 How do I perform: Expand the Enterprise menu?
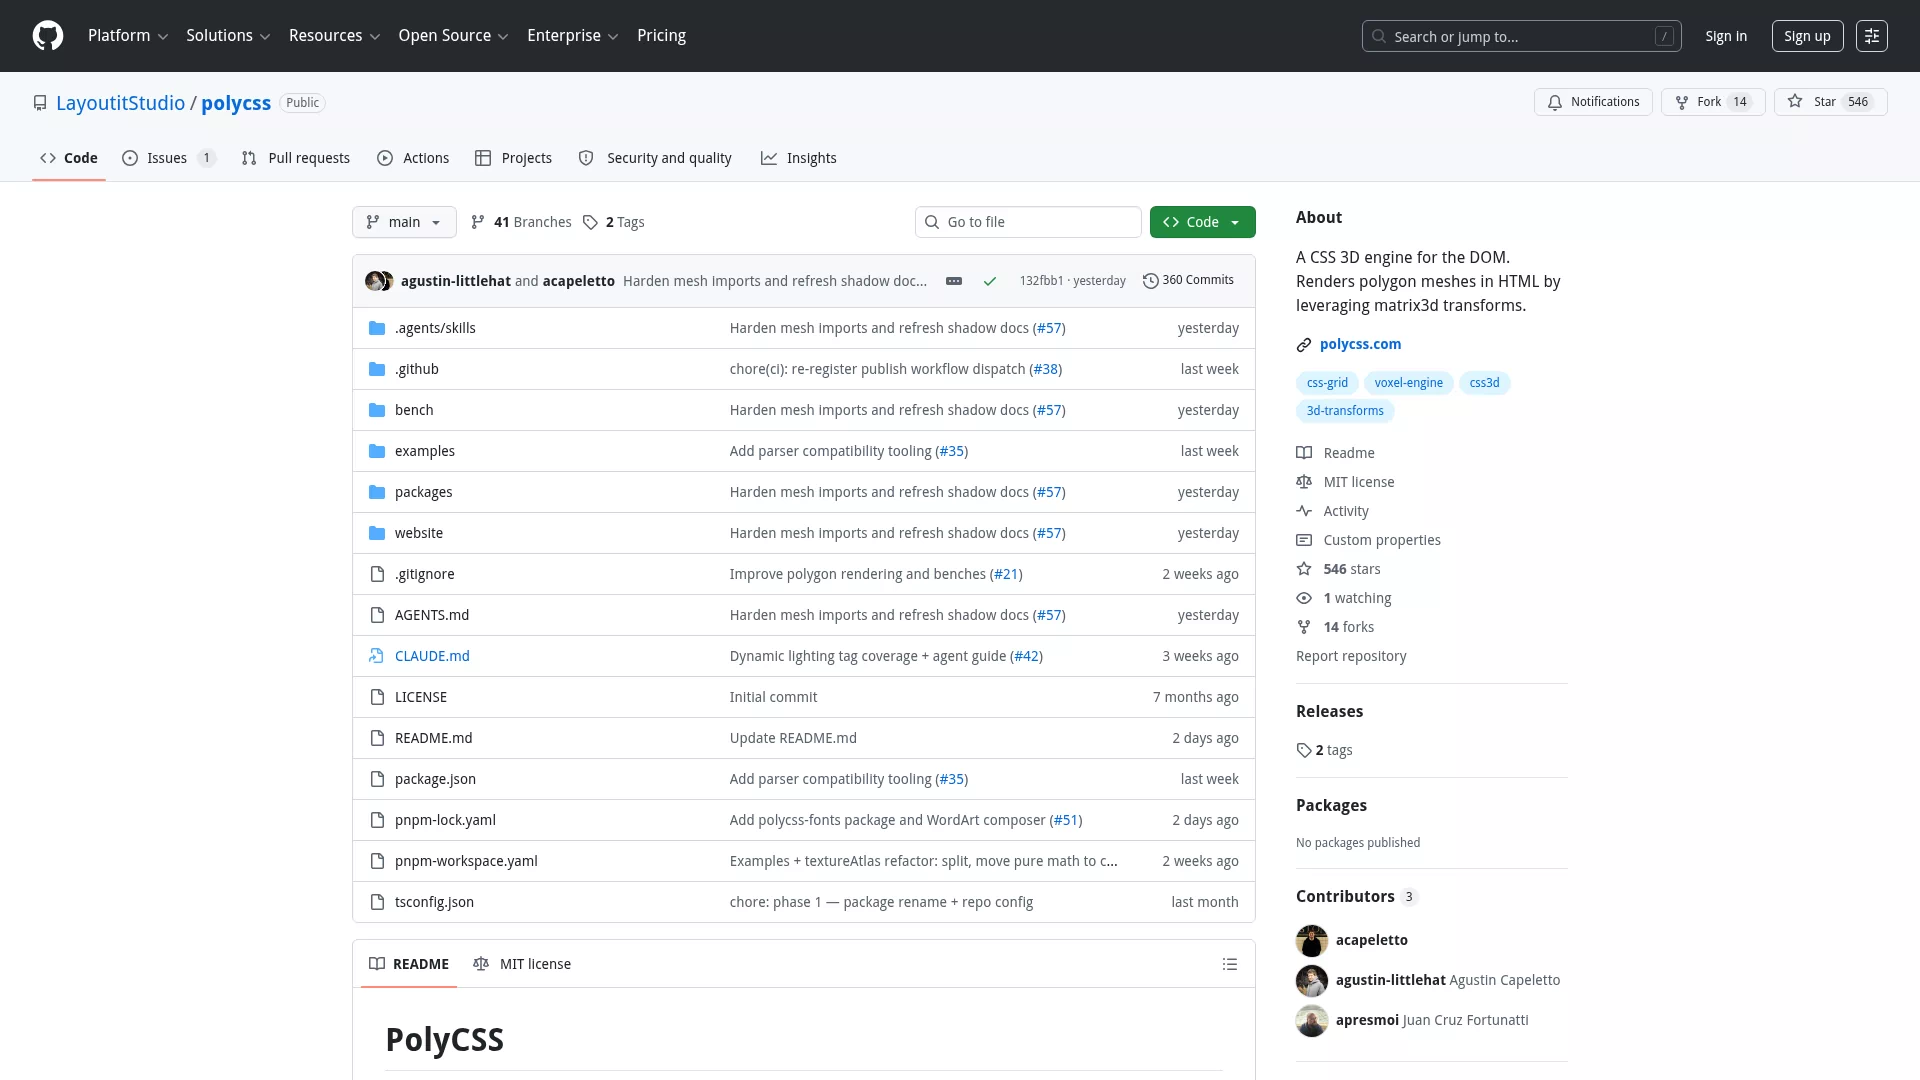tap(573, 36)
